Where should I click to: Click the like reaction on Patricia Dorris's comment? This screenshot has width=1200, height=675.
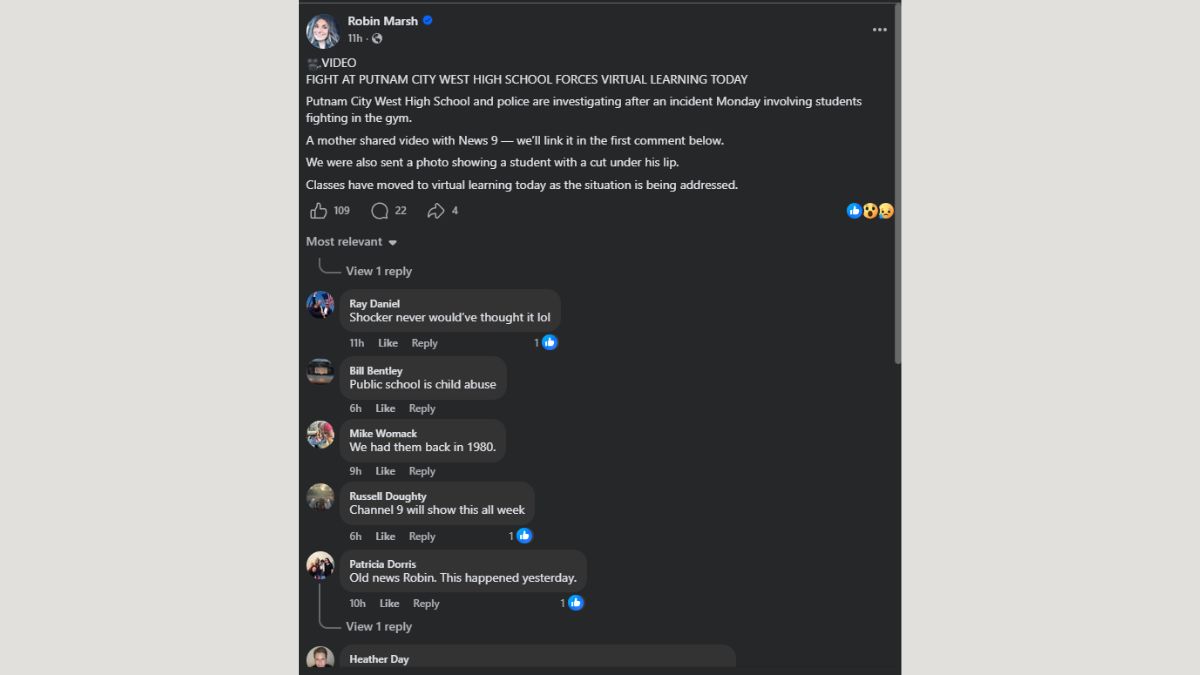(575, 603)
